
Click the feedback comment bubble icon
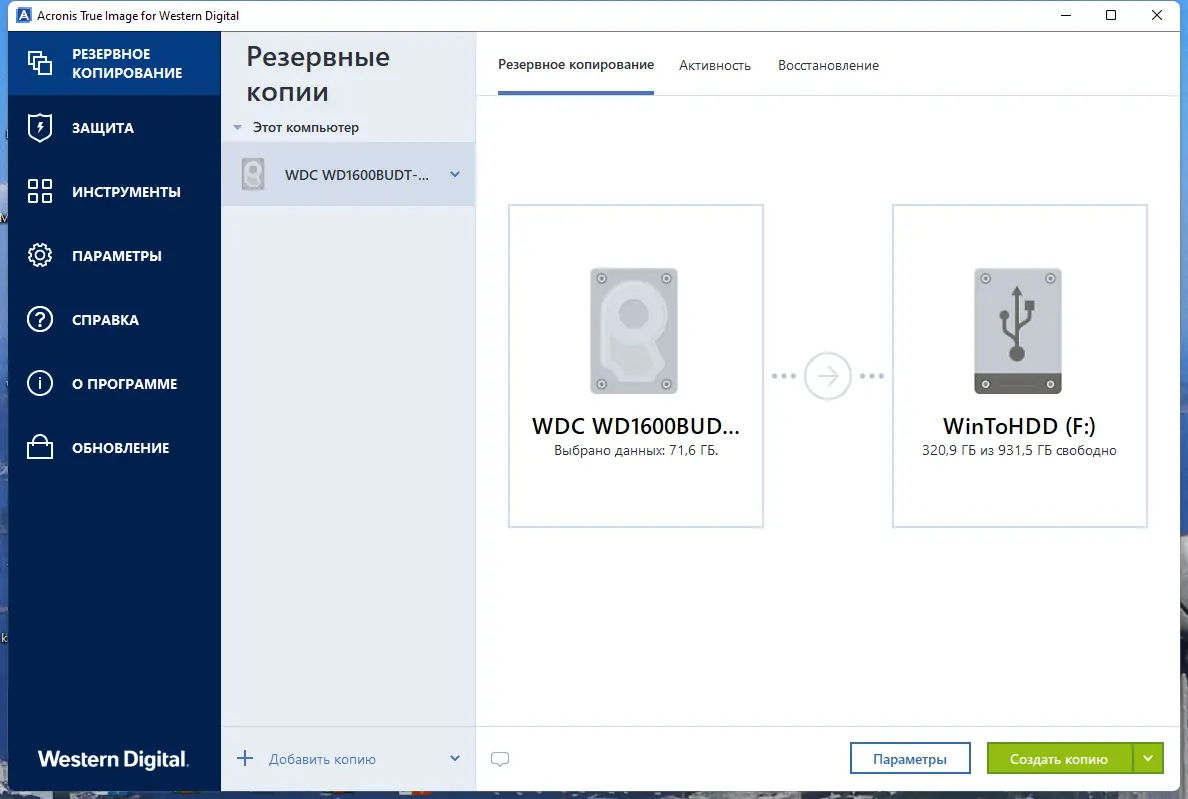(500, 759)
